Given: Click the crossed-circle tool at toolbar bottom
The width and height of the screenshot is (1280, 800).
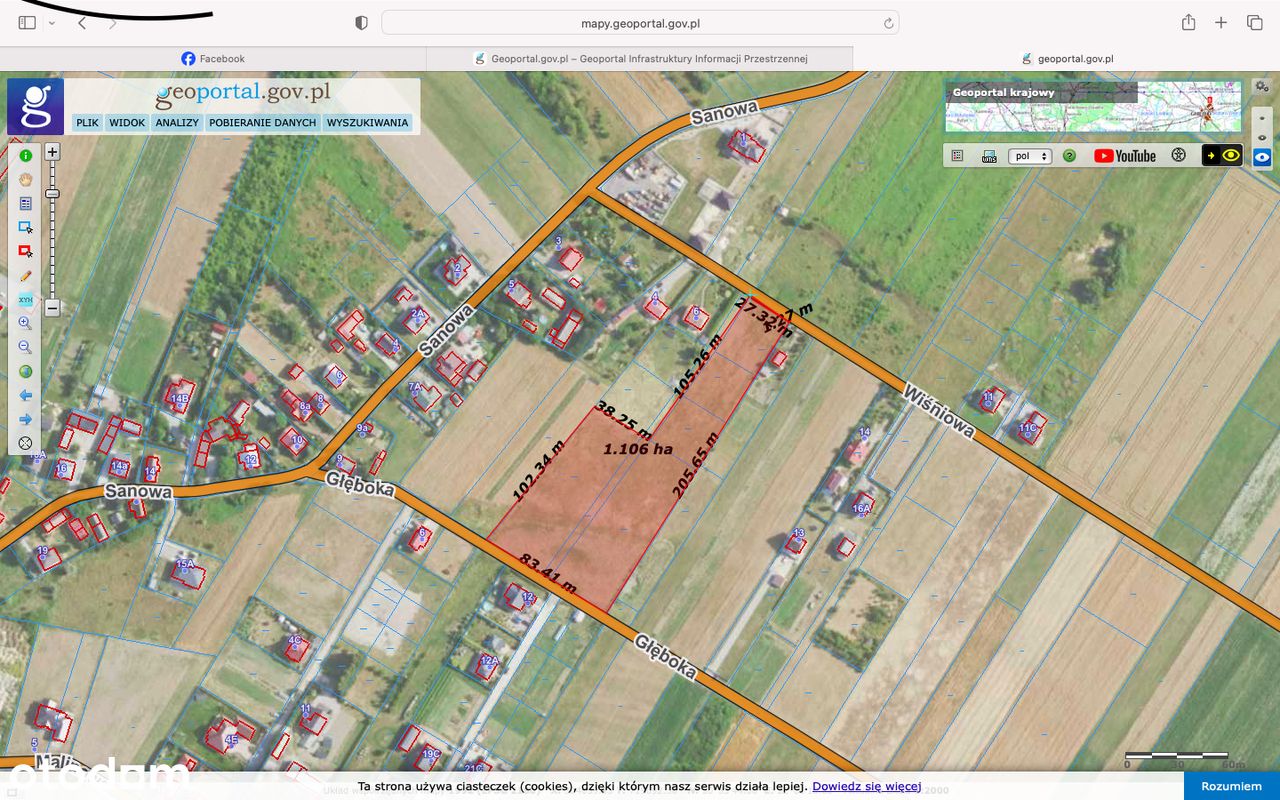Looking at the screenshot, I should 26,443.
